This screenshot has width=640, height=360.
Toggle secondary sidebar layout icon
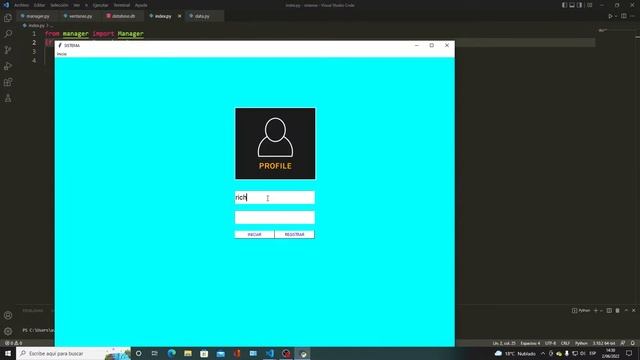pyautogui.click(x=580, y=5)
